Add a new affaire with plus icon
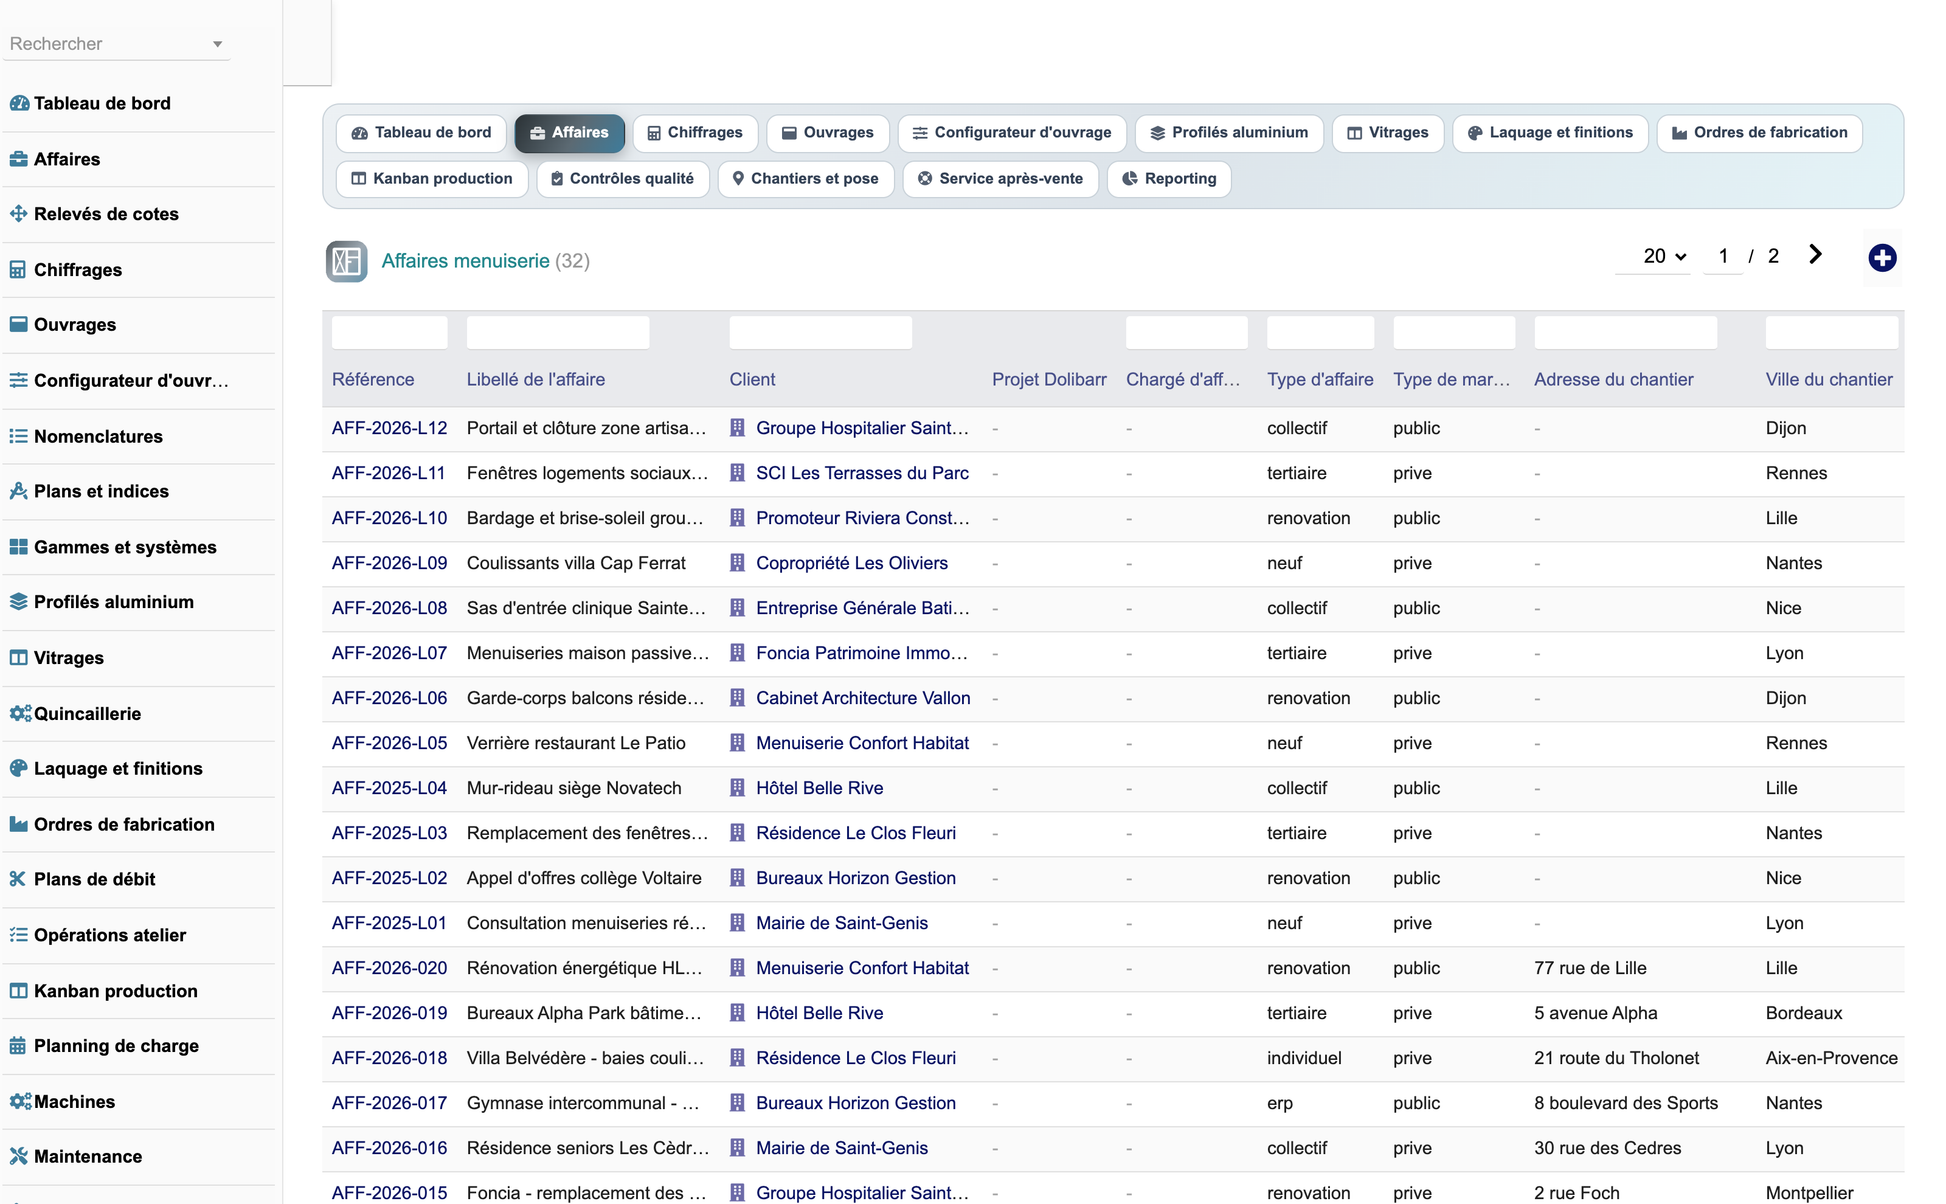1946x1204 pixels. point(1882,258)
